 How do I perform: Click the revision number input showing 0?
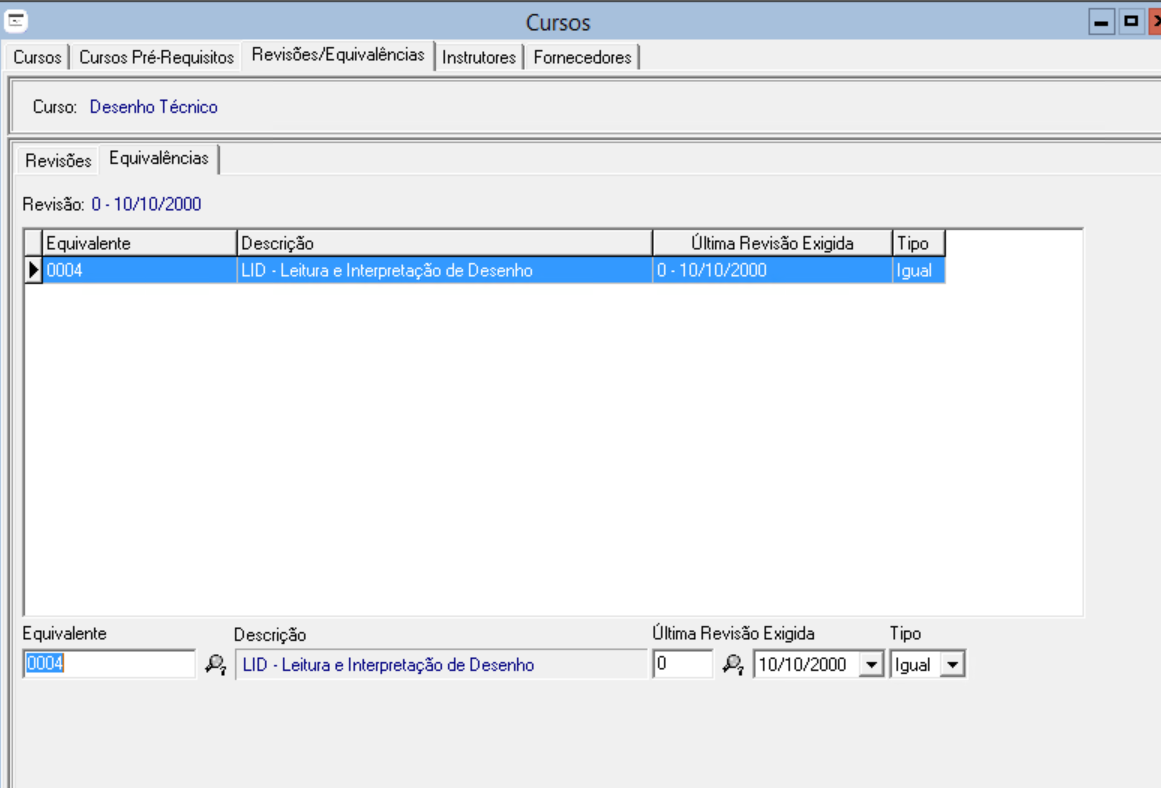click(x=682, y=665)
